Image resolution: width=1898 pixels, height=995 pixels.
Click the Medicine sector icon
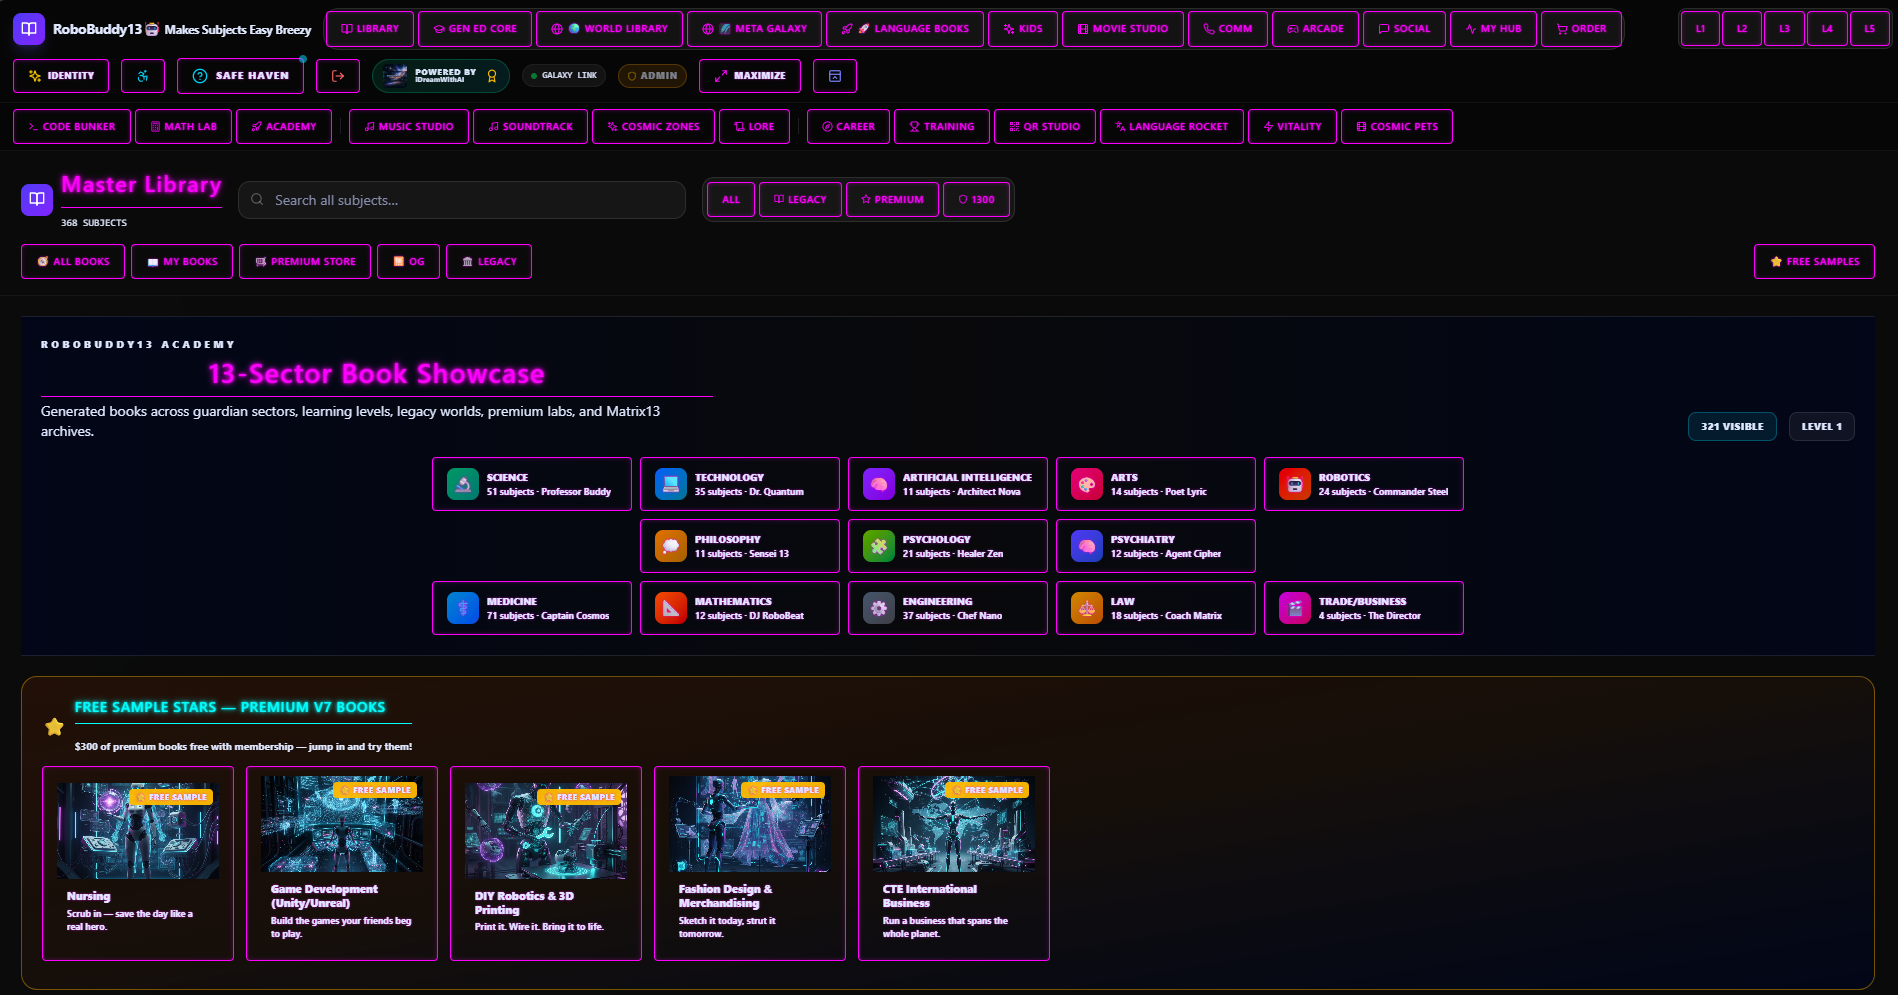point(463,608)
